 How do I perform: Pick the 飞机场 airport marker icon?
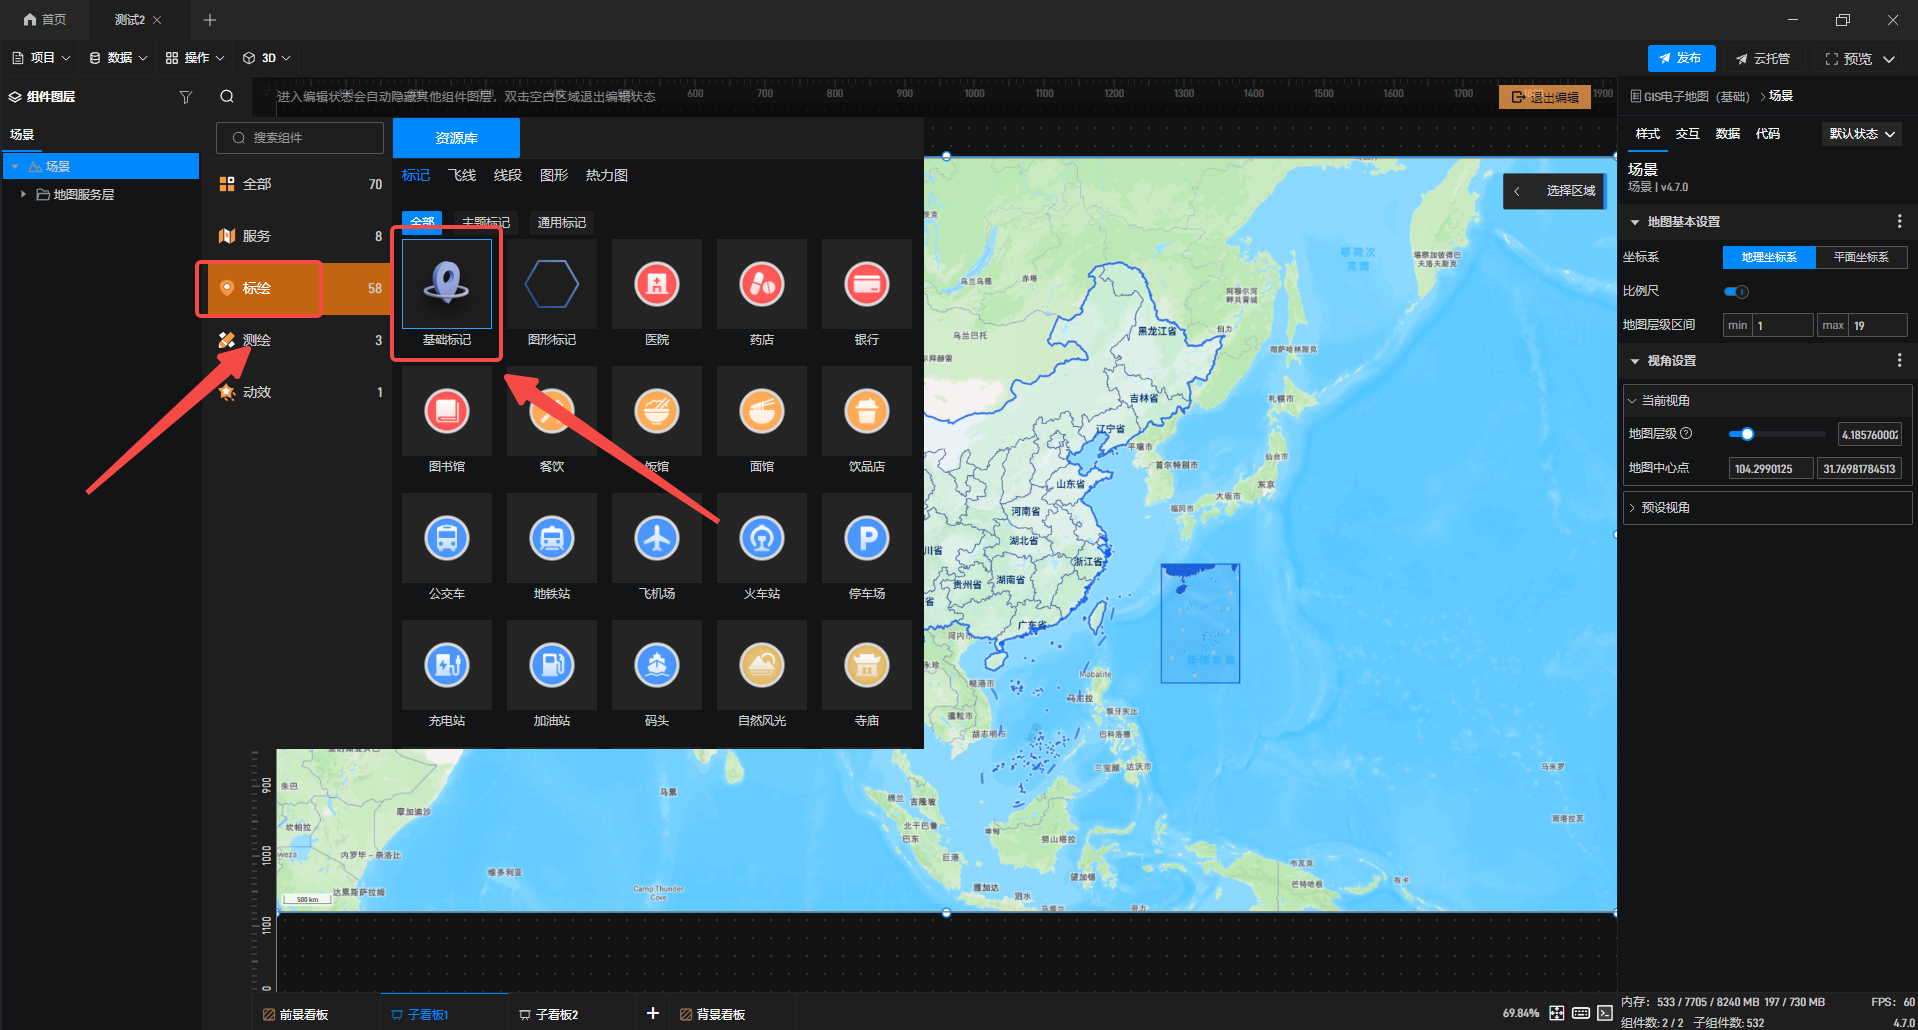pos(656,539)
